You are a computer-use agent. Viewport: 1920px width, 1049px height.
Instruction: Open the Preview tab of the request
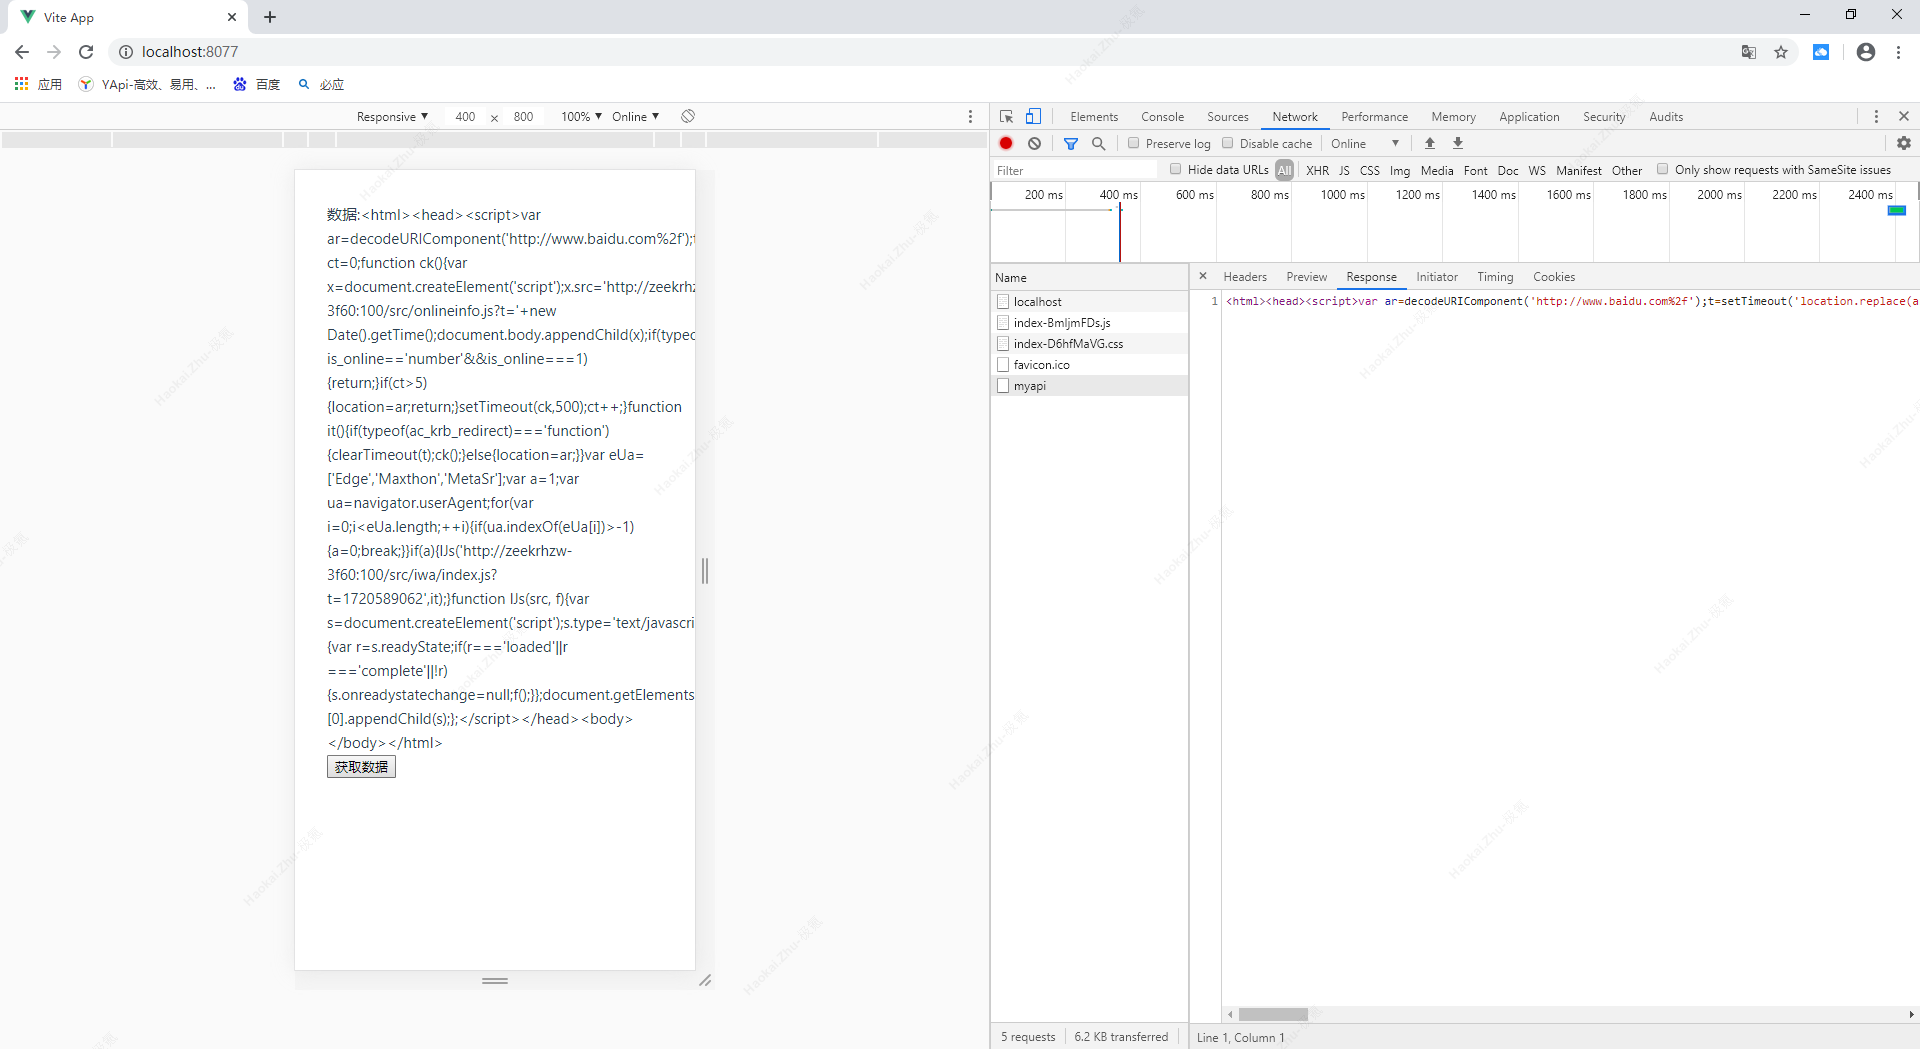tap(1306, 277)
